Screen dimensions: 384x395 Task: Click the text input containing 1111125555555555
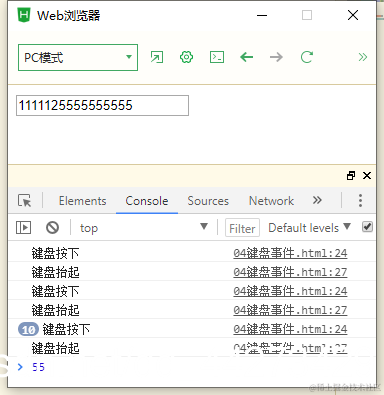click(x=102, y=105)
